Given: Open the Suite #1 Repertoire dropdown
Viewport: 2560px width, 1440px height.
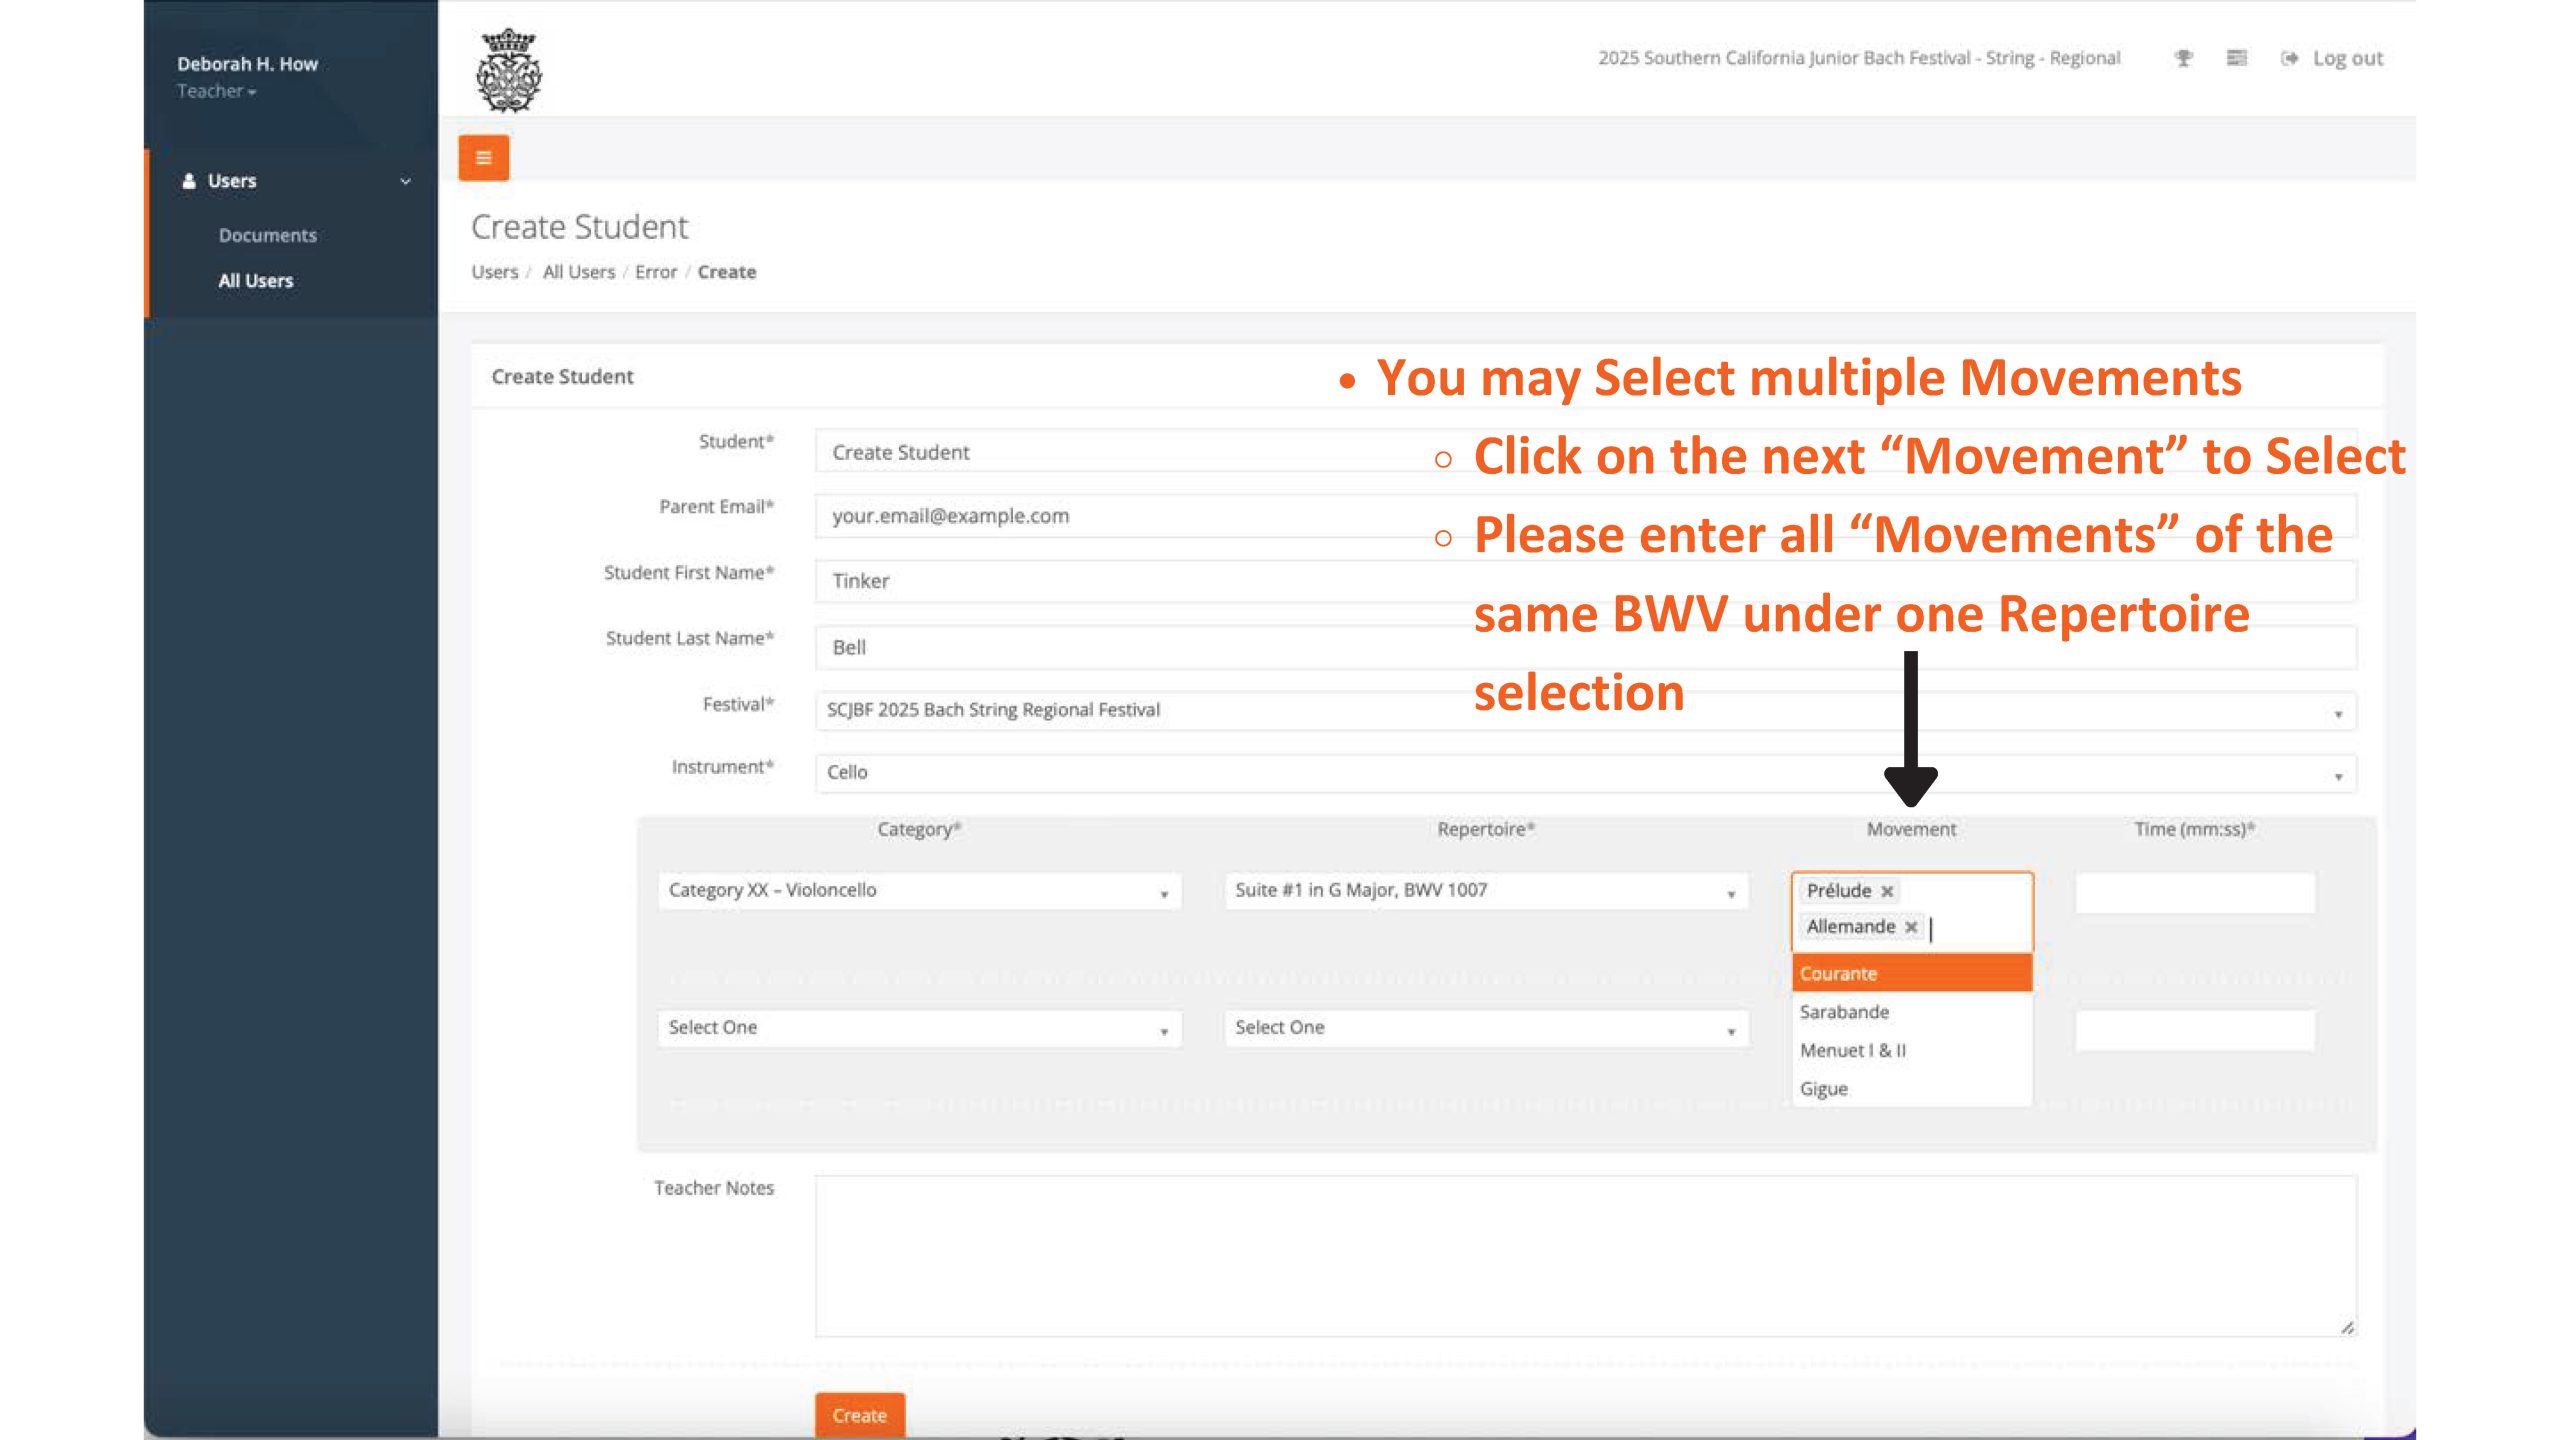Looking at the screenshot, I should [x=1485, y=891].
